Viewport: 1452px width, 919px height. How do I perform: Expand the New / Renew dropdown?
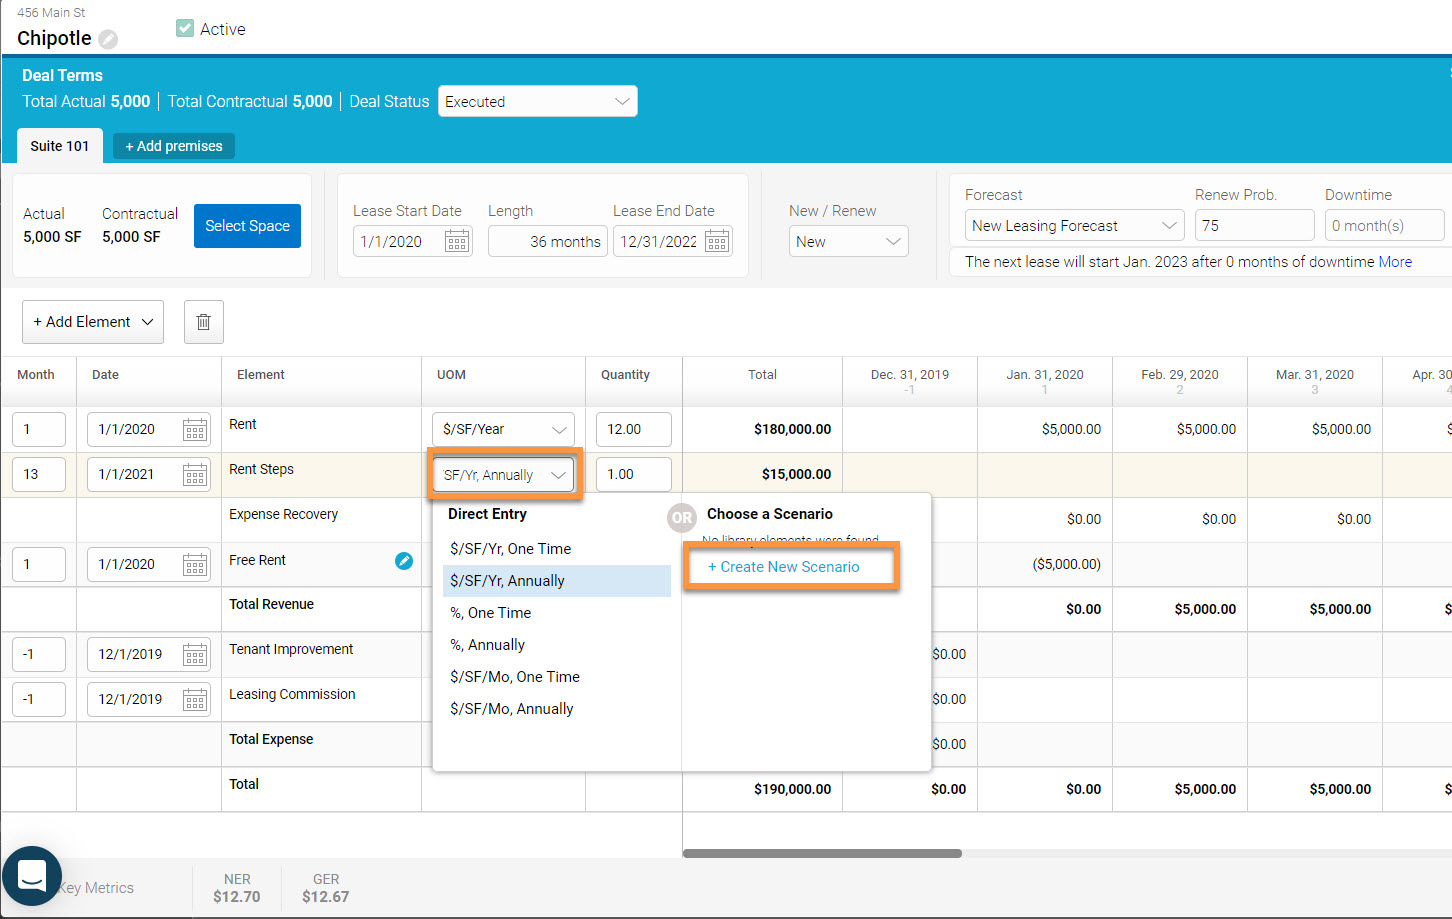(x=848, y=240)
